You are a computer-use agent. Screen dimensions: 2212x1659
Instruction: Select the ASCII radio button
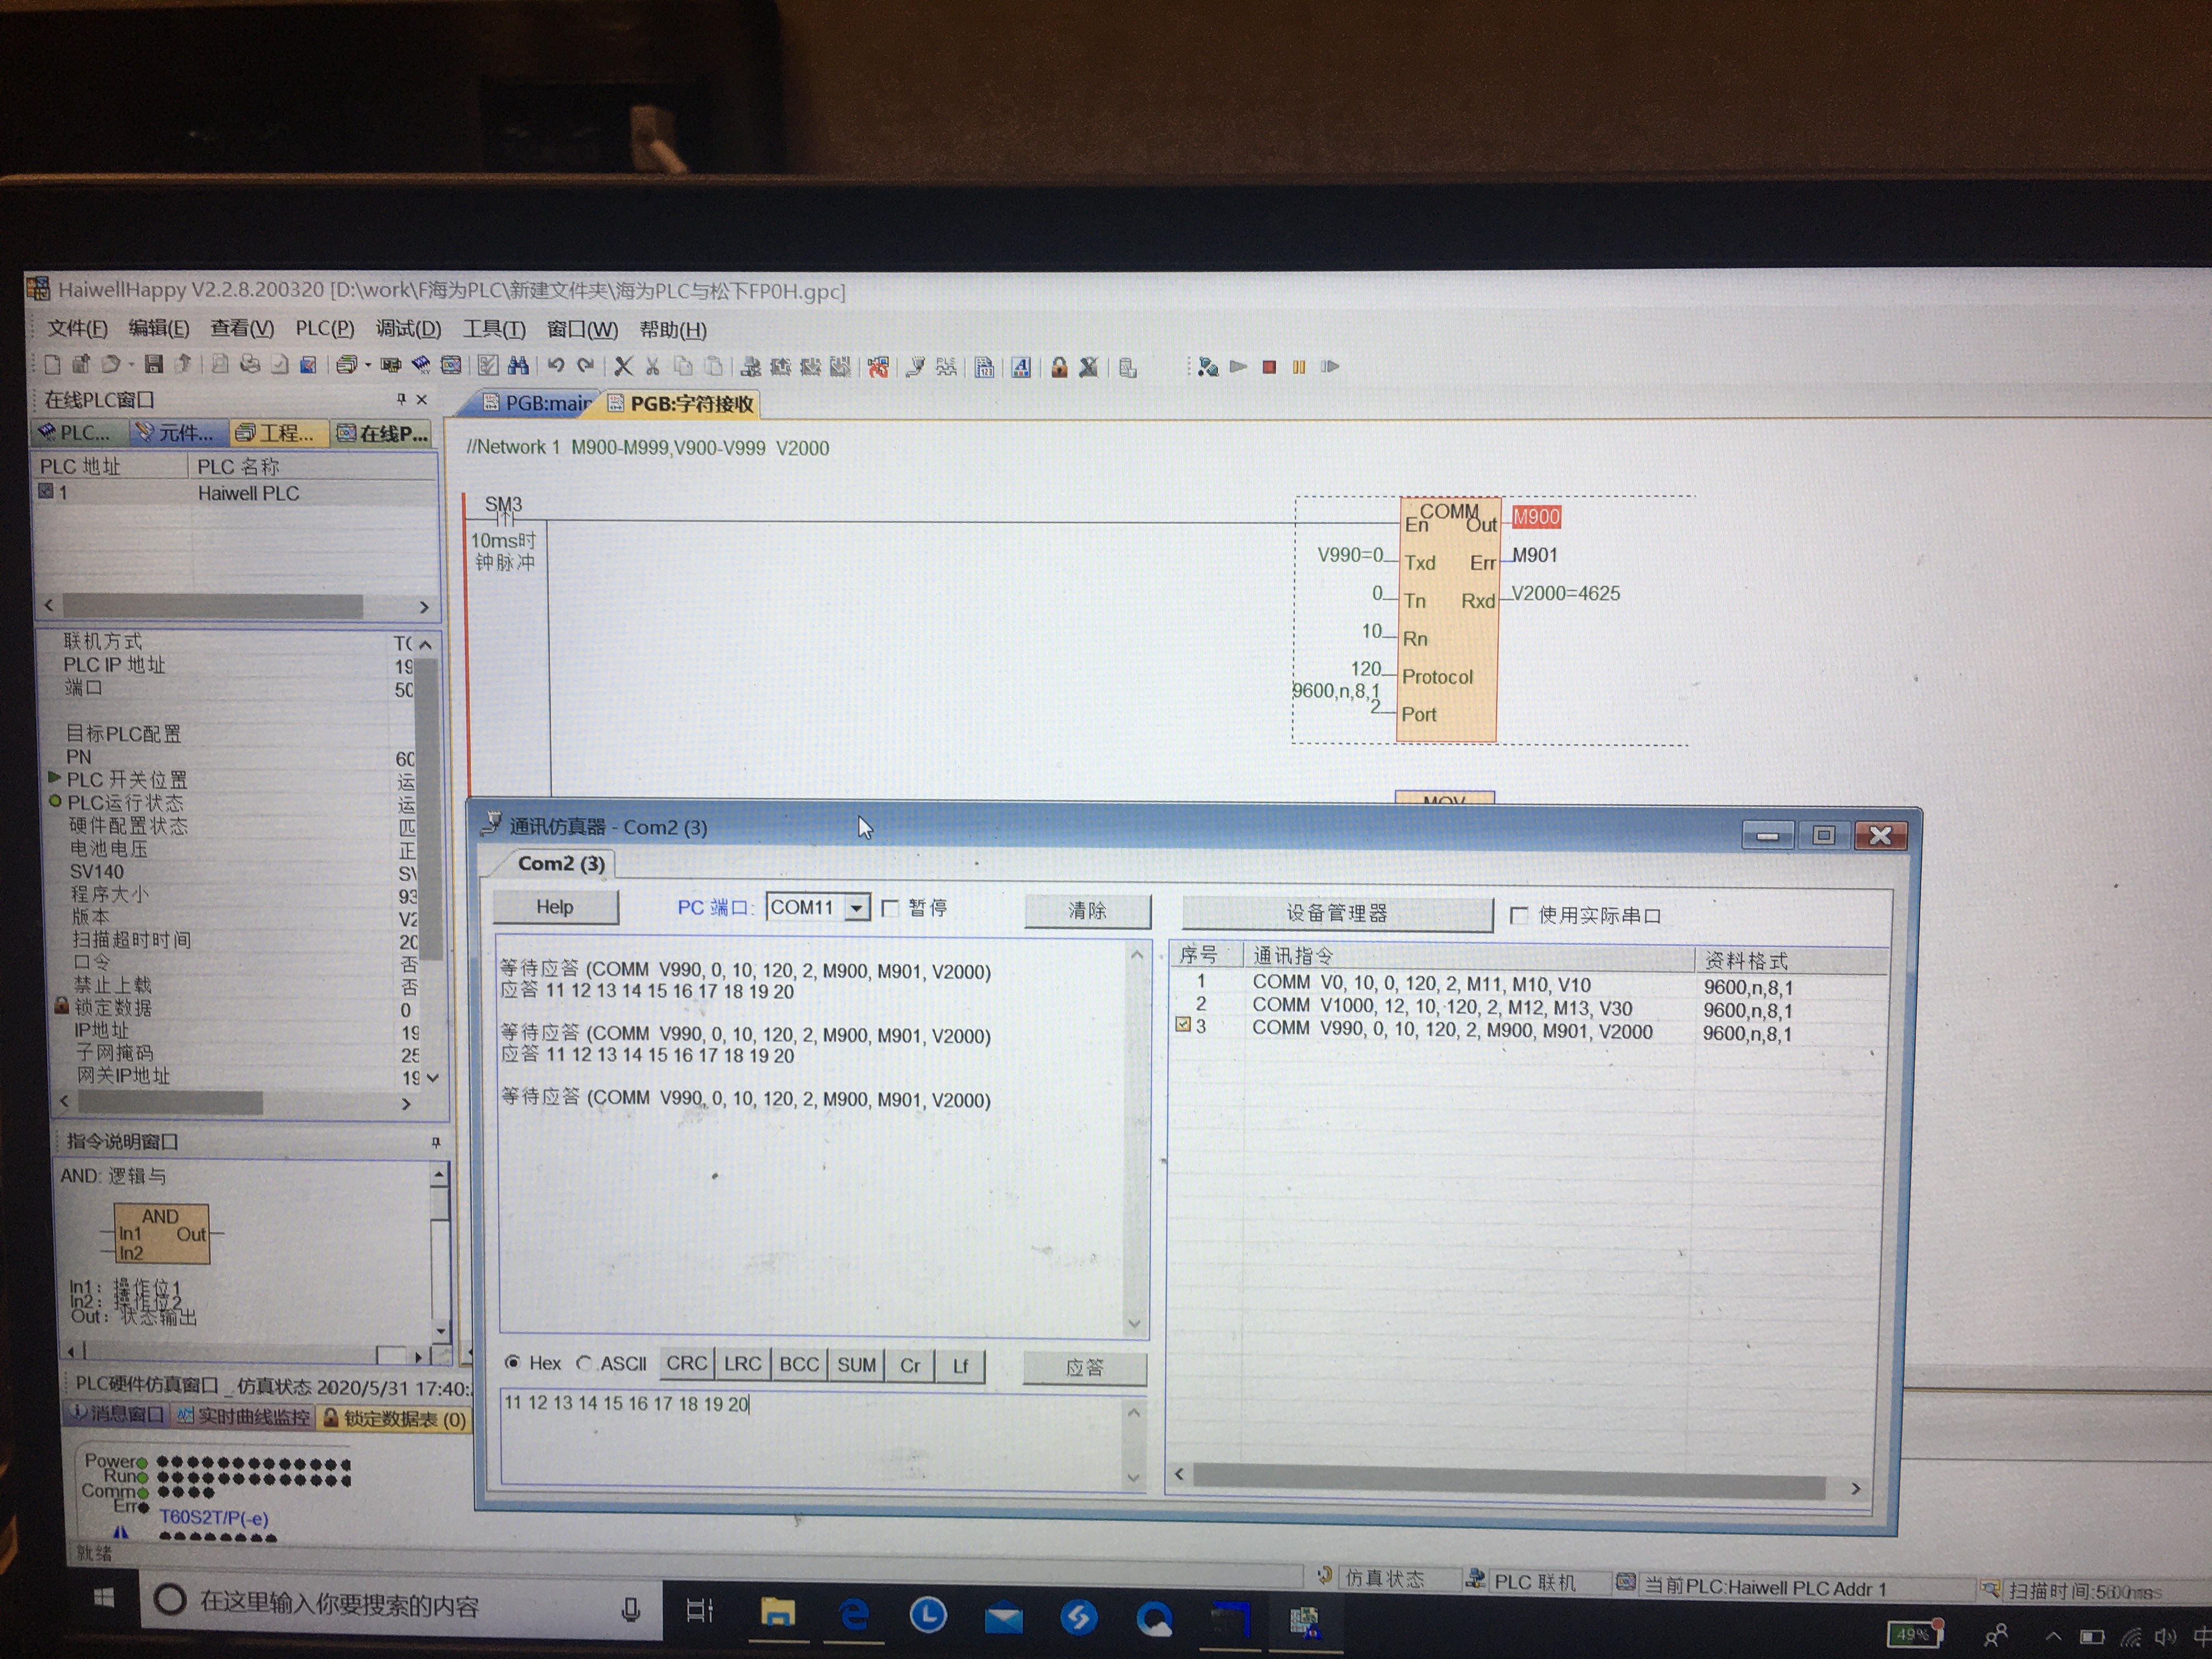[x=584, y=1363]
